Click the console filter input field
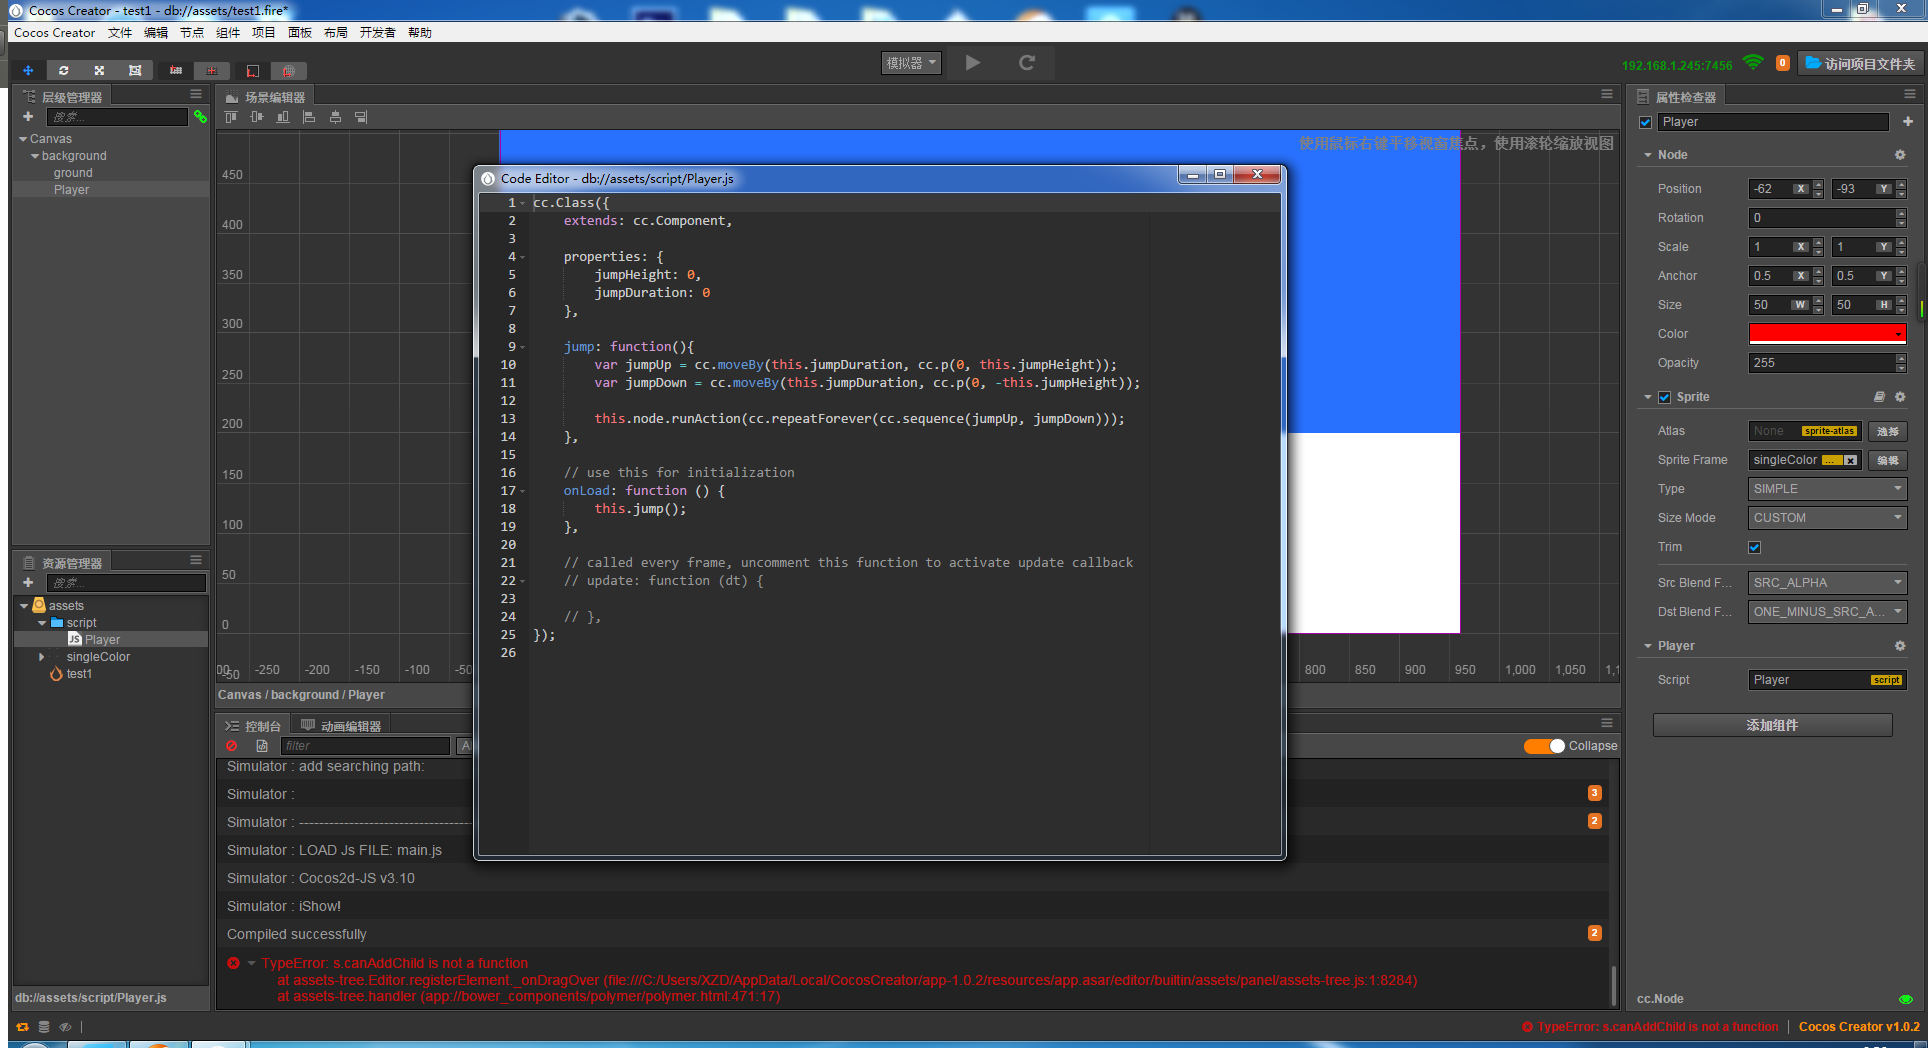Screen dimensions: 1928x1048 click(x=365, y=746)
